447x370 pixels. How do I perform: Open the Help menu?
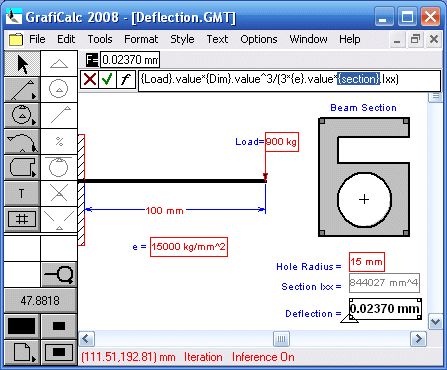click(350, 39)
